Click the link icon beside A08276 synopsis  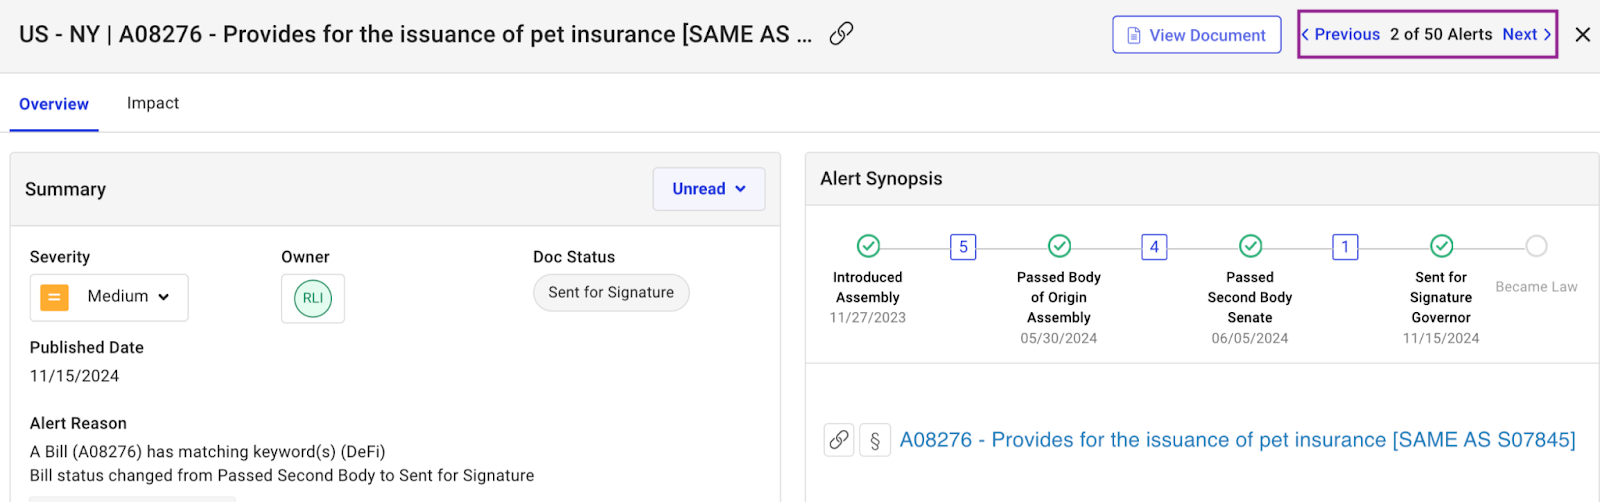[x=839, y=440]
